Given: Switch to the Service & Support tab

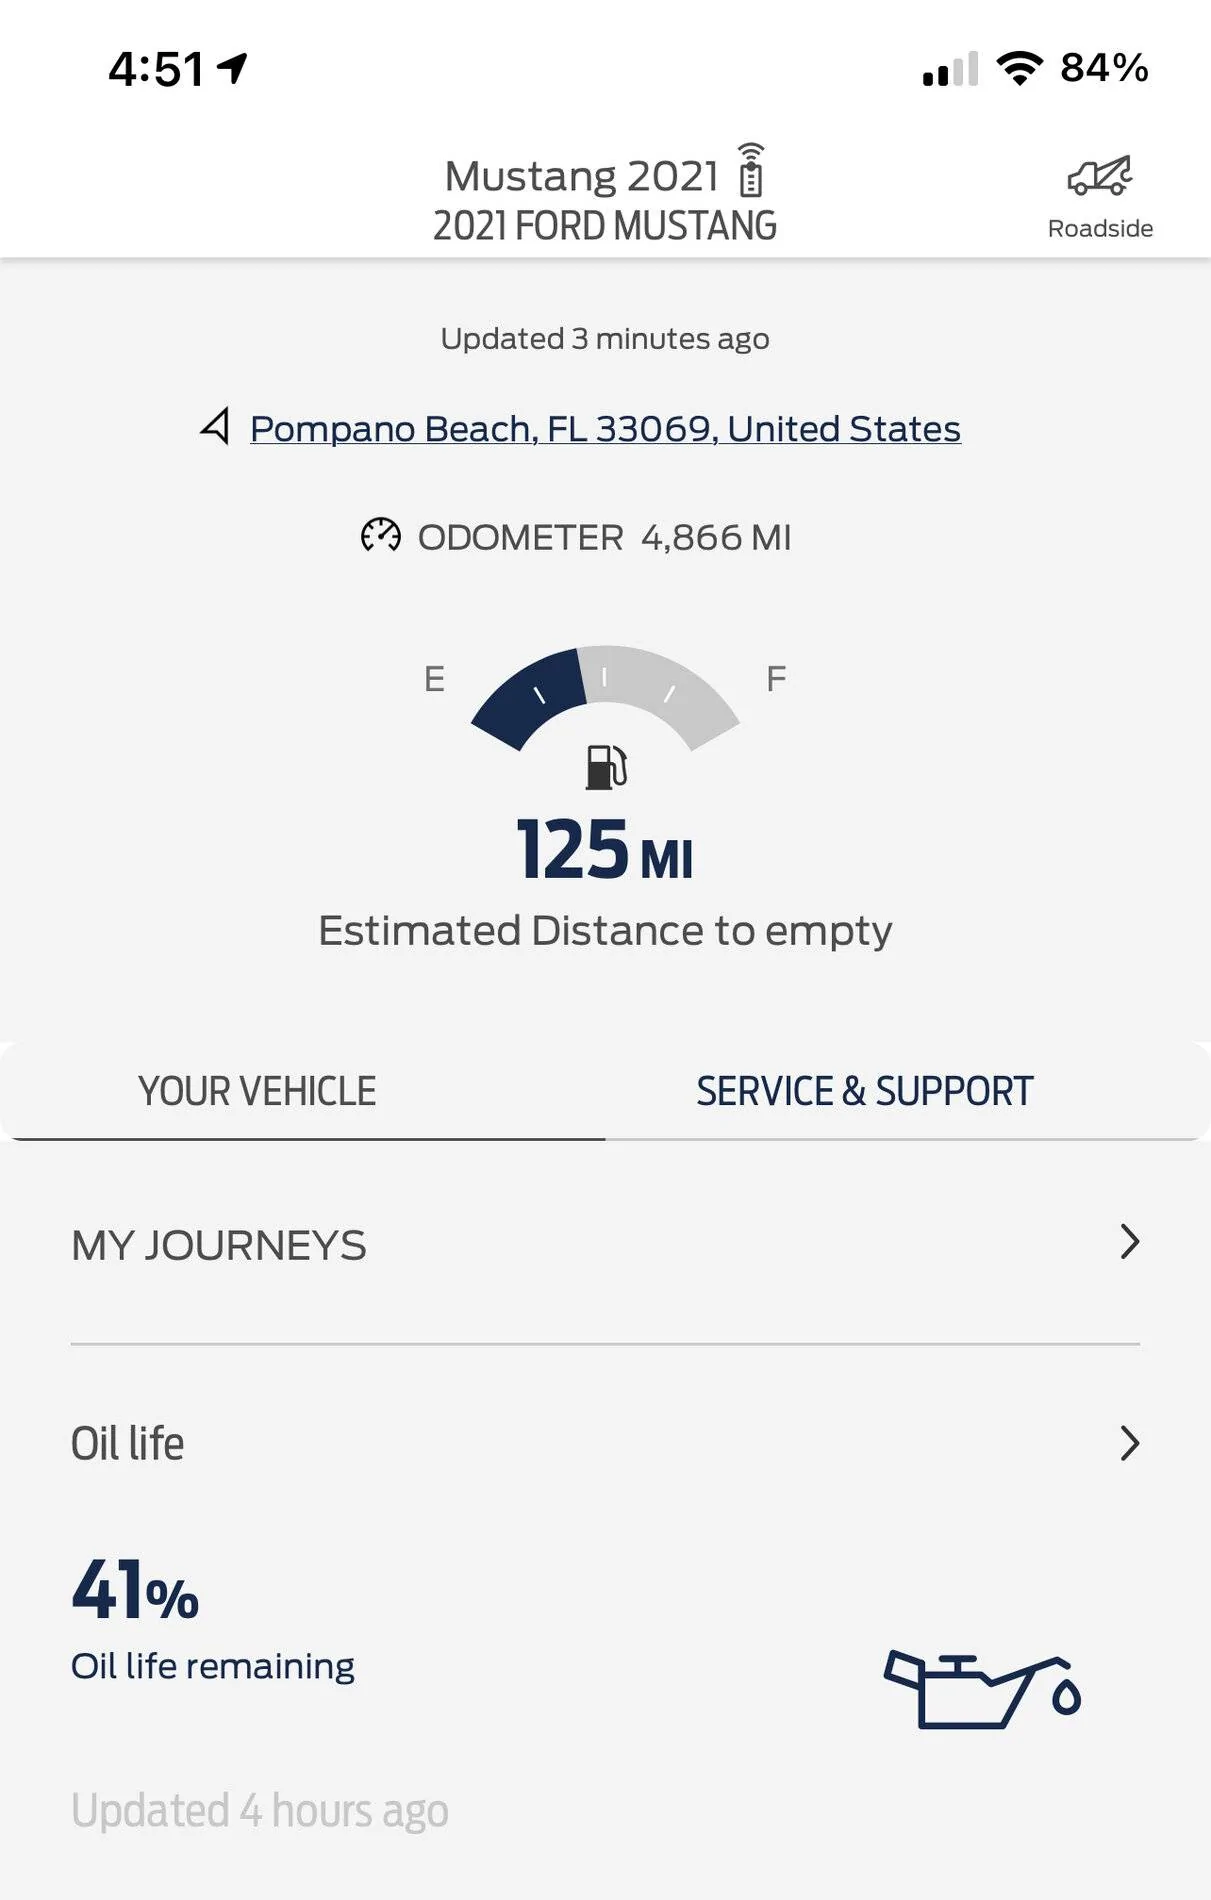Looking at the screenshot, I should click(865, 1091).
